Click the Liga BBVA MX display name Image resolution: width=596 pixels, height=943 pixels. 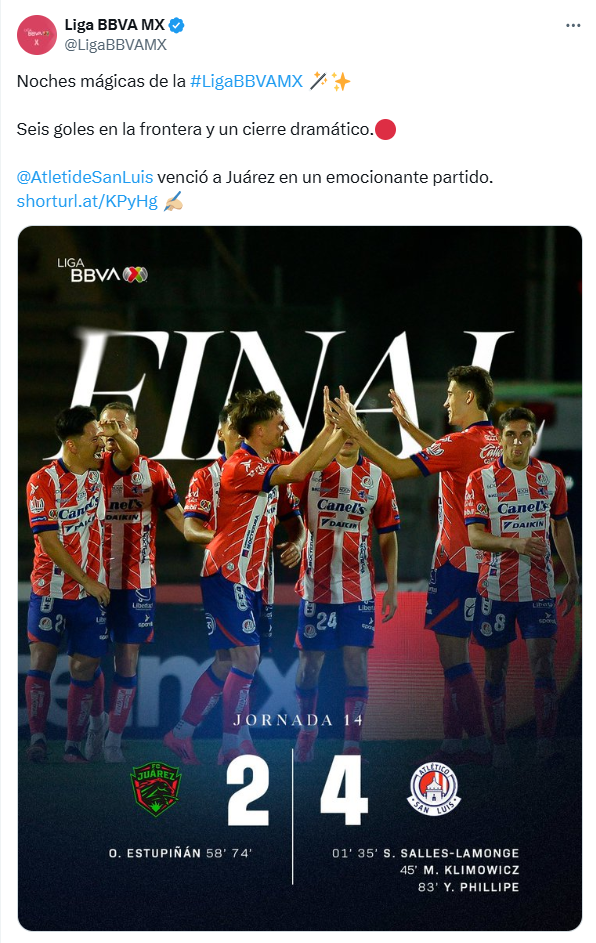(115, 25)
